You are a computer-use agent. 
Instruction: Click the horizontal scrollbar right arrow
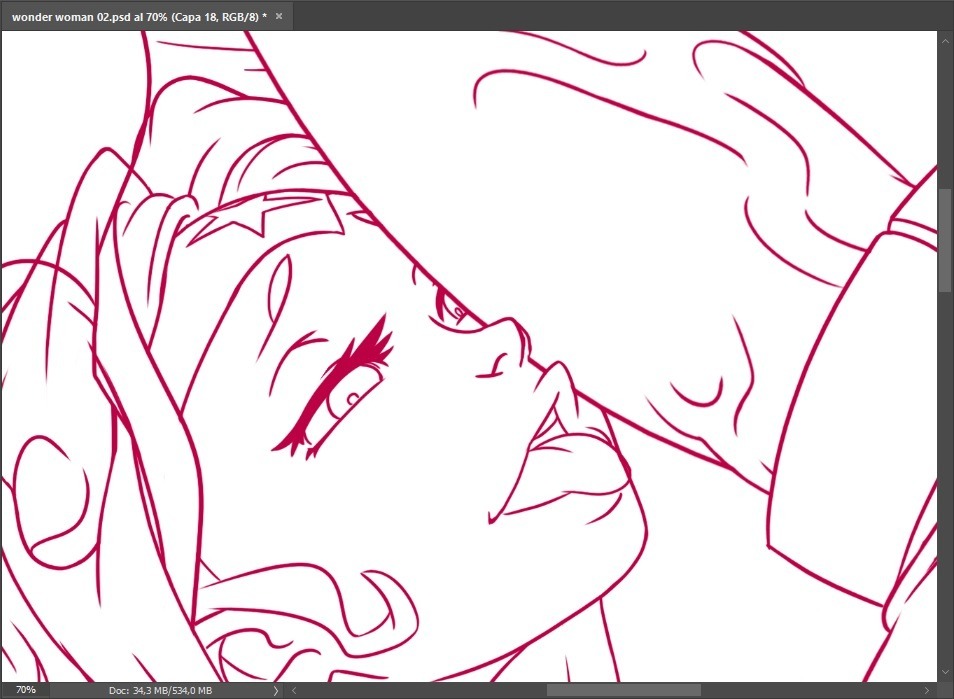[927, 690]
